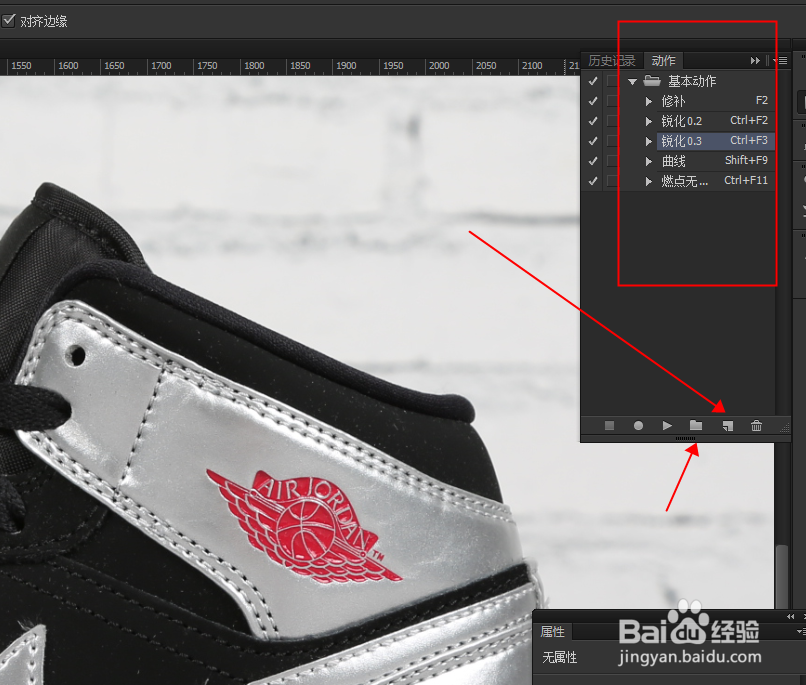Toggle dialog box for 修补 action

click(612, 101)
